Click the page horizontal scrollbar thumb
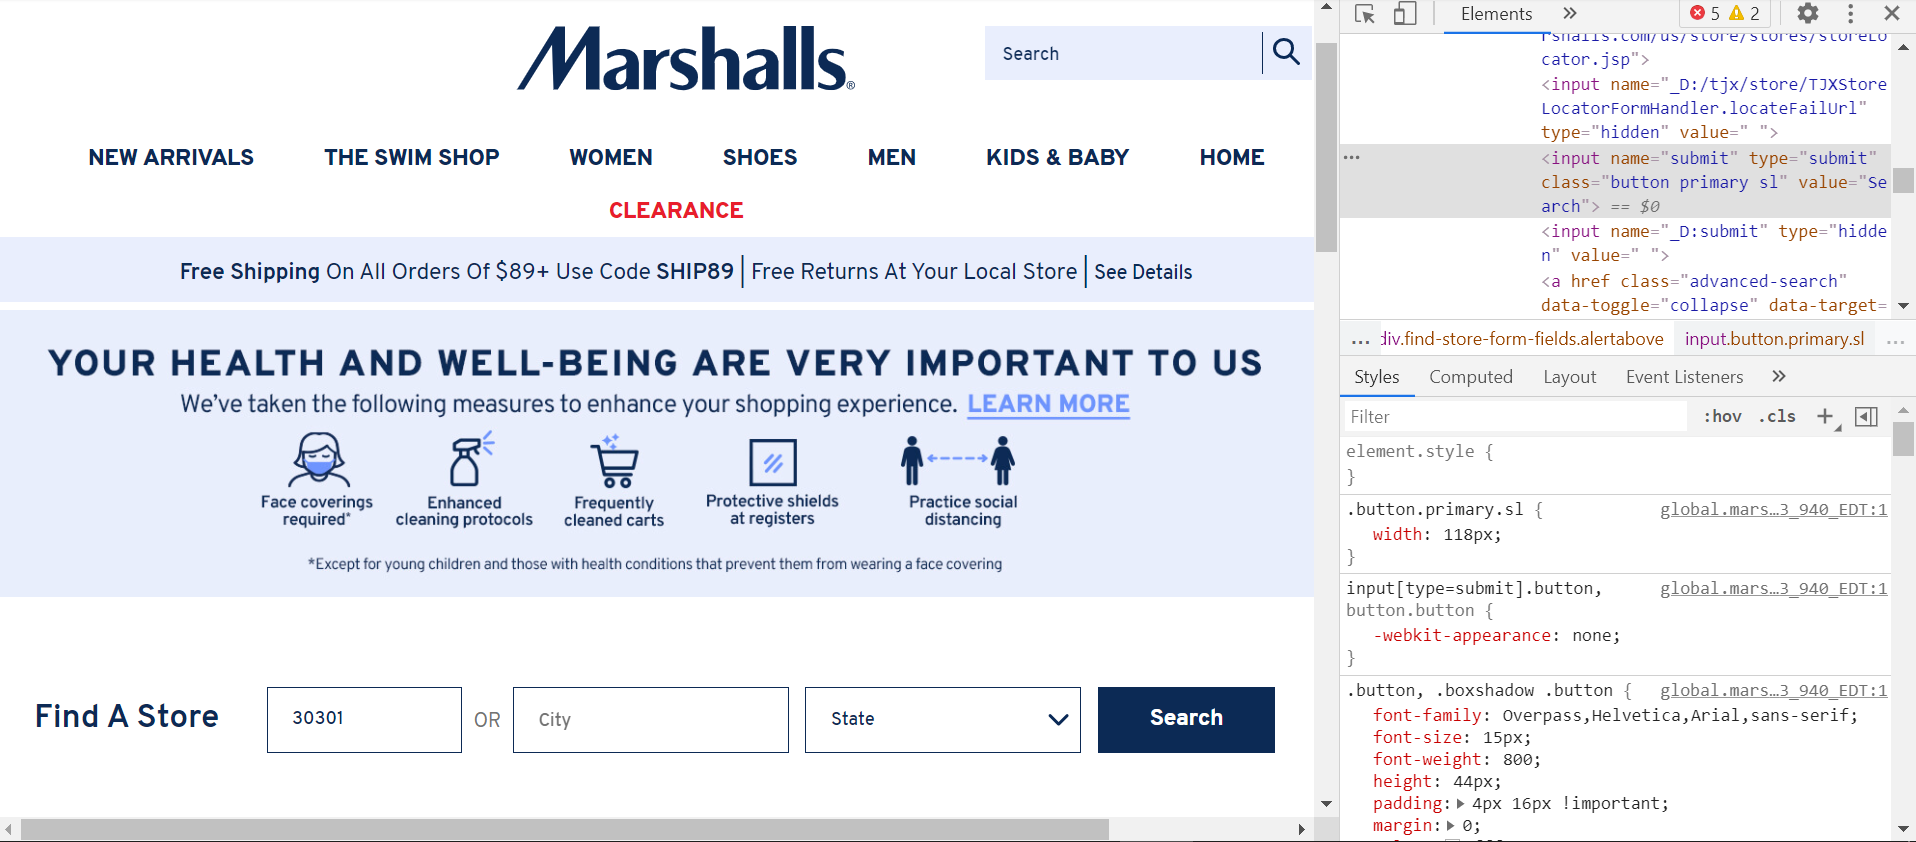Screen dimensions: 1916x842 (x=565, y=829)
